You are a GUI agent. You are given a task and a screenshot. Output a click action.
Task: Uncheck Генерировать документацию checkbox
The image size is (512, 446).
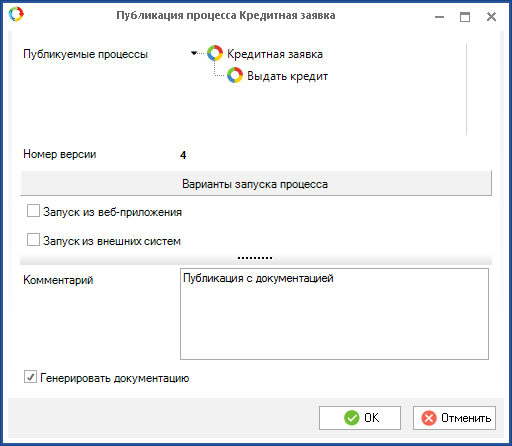pyautogui.click(x=30, y=377)
